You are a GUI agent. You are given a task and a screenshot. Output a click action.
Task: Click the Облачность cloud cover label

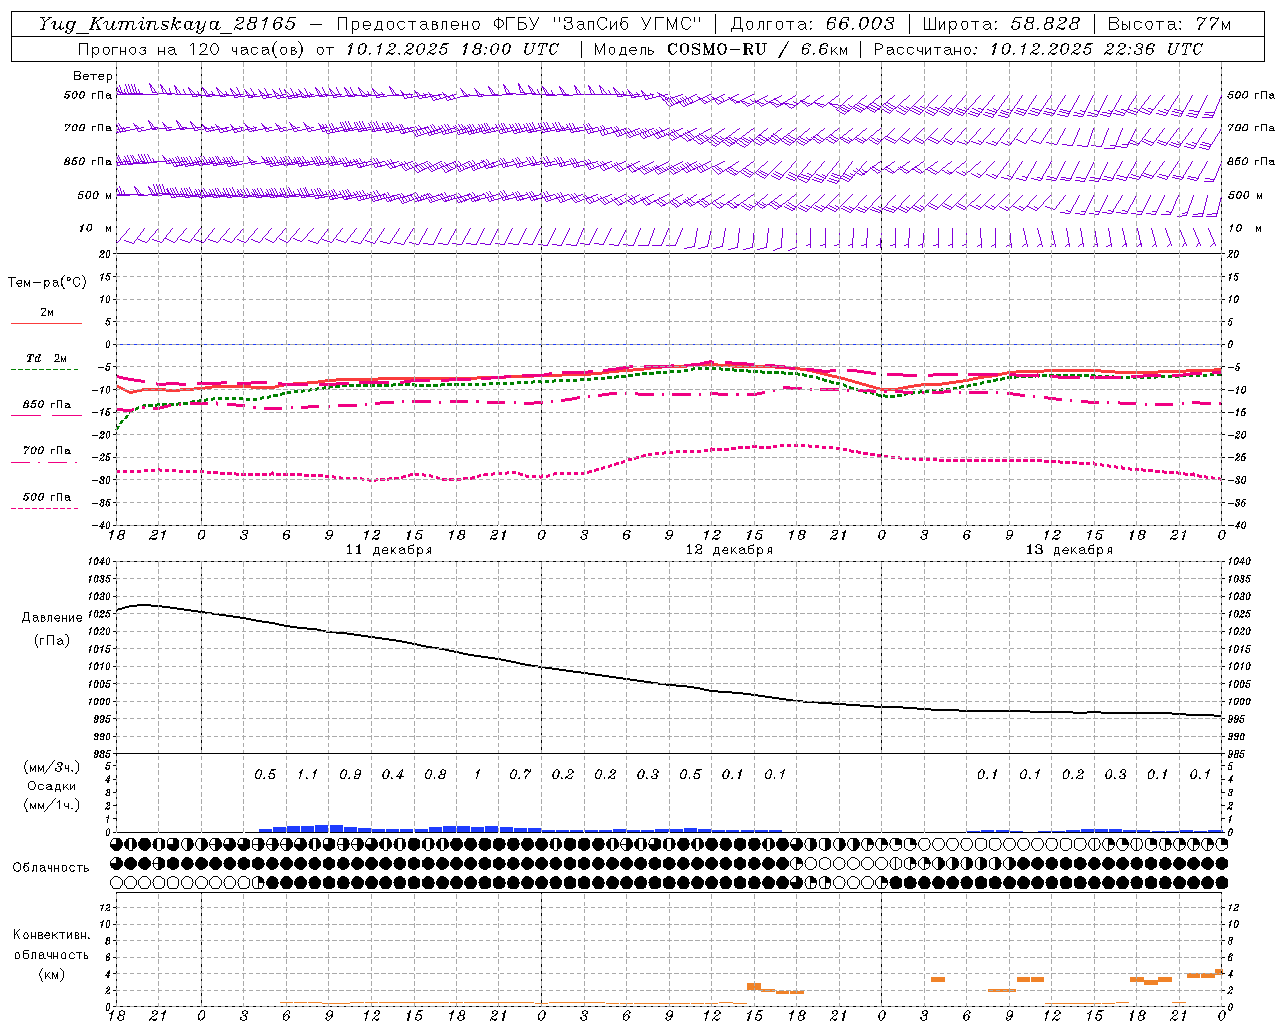51,868
